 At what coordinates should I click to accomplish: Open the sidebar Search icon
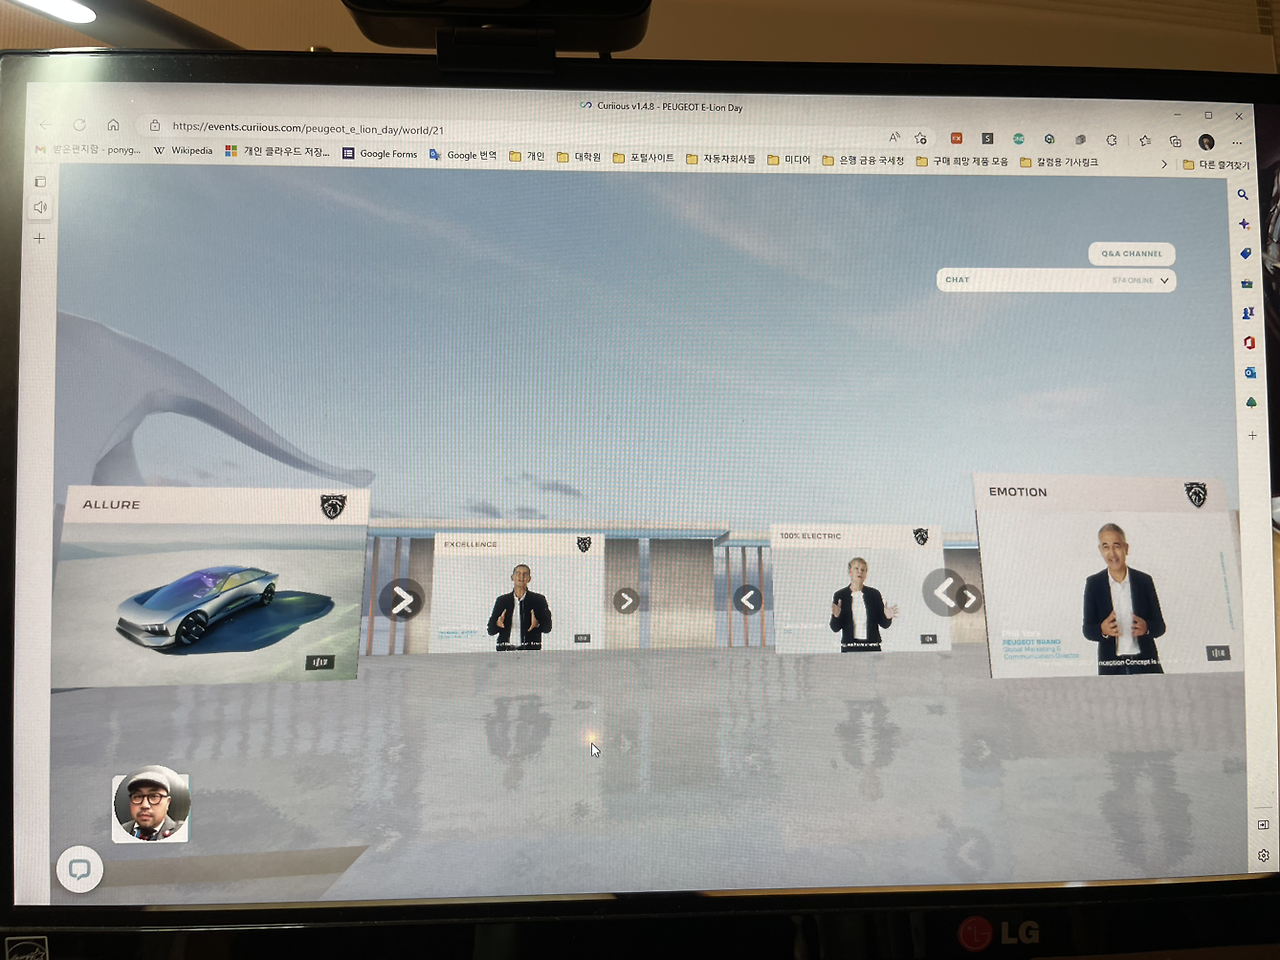click(1242, 195)
